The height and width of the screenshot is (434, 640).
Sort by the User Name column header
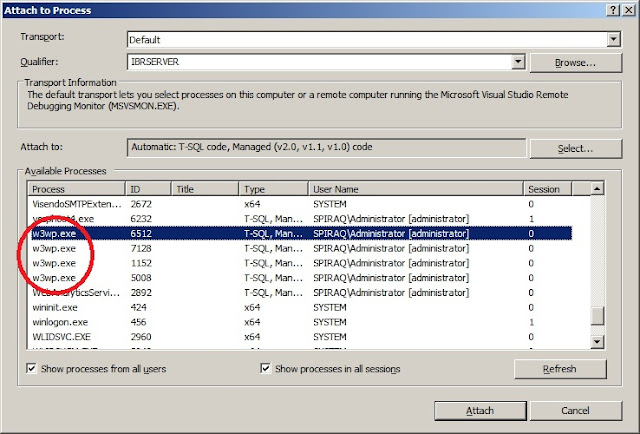point(416,189)
